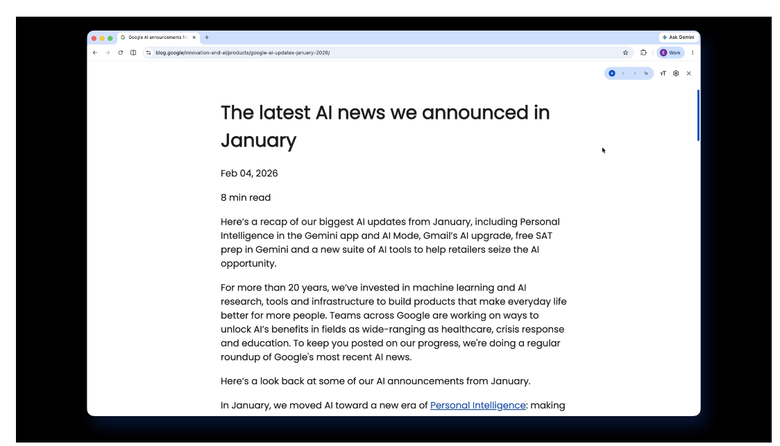Go to previous sentence in read aloud

click(x=623, y=74)
